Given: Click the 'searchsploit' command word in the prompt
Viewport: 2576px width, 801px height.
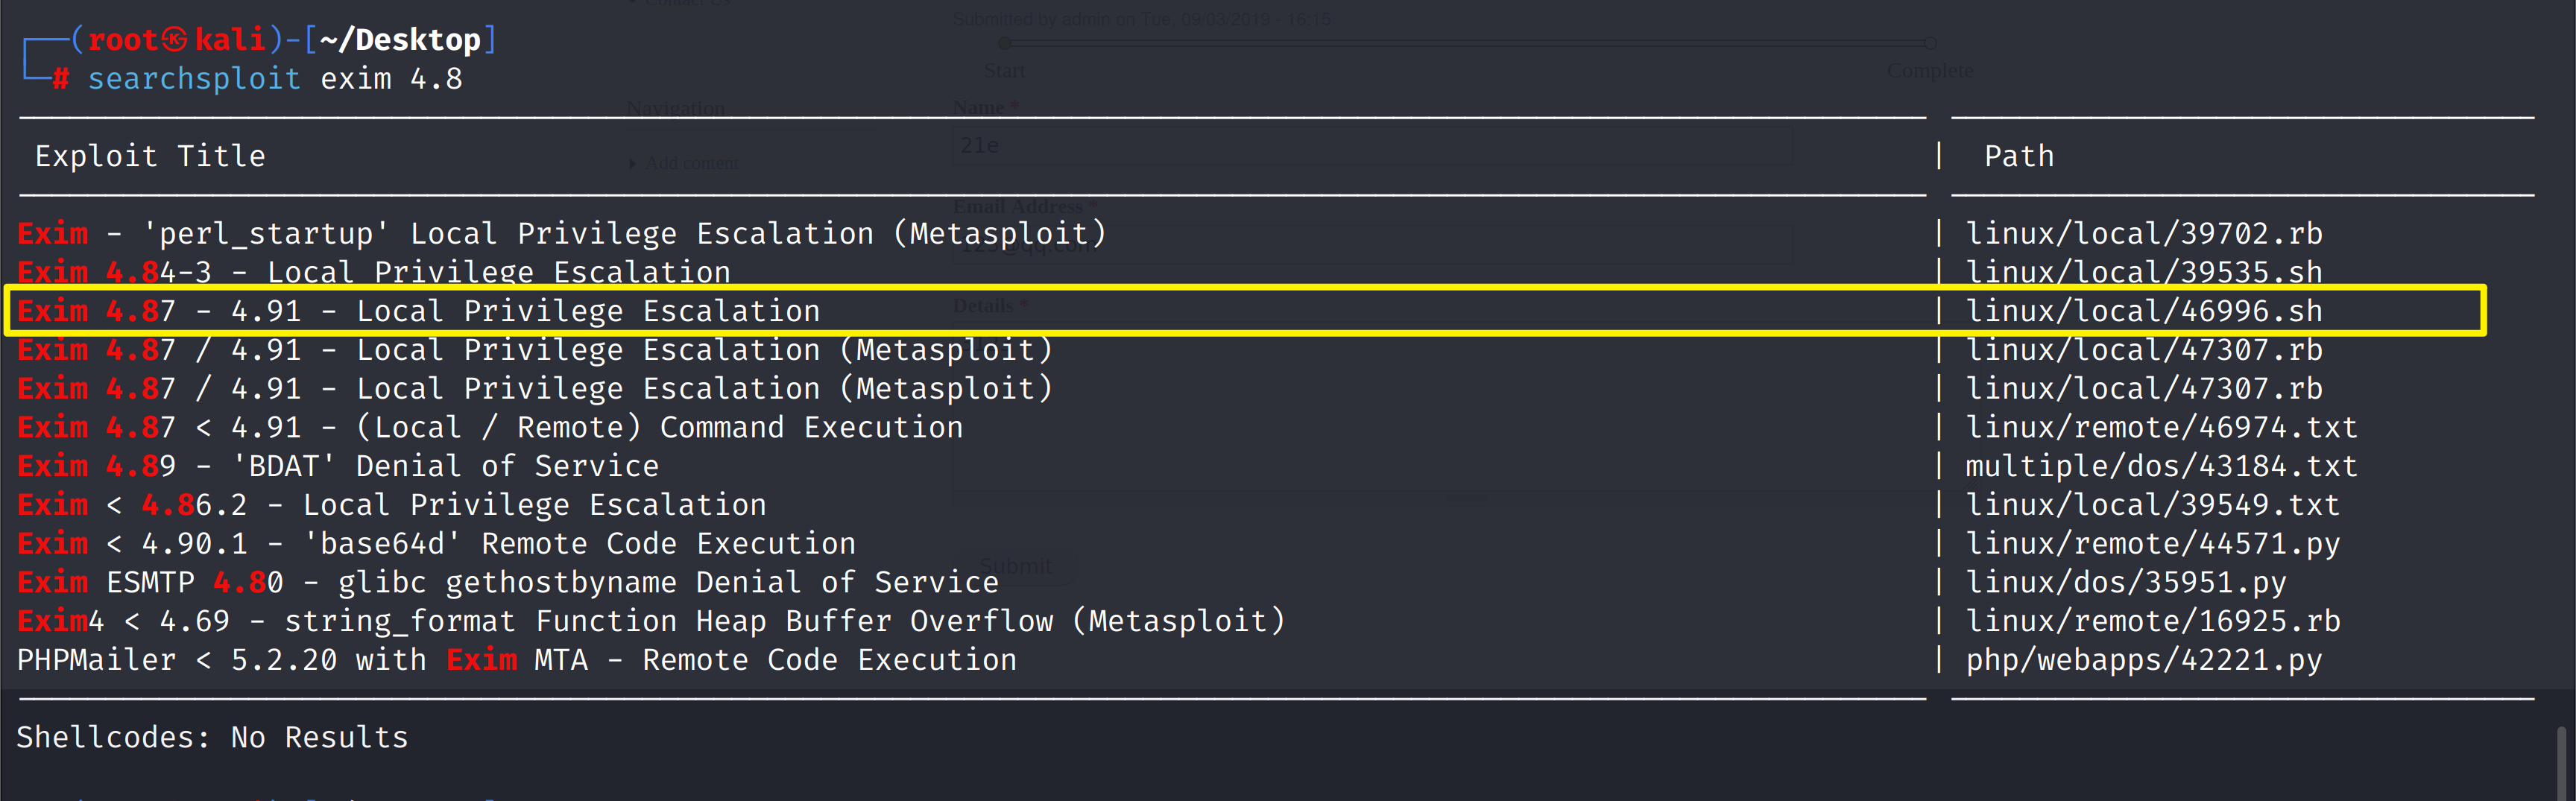Looking at the screenshot, I should (194, 79).
